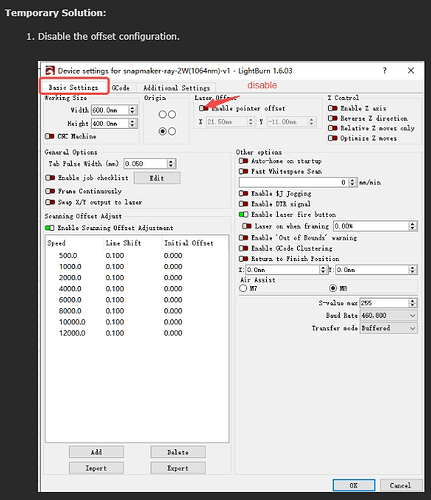The image size is (431, 500).
Task: Click the working size Width stepper
Action: pyautogui.click(x=132, y=110)
